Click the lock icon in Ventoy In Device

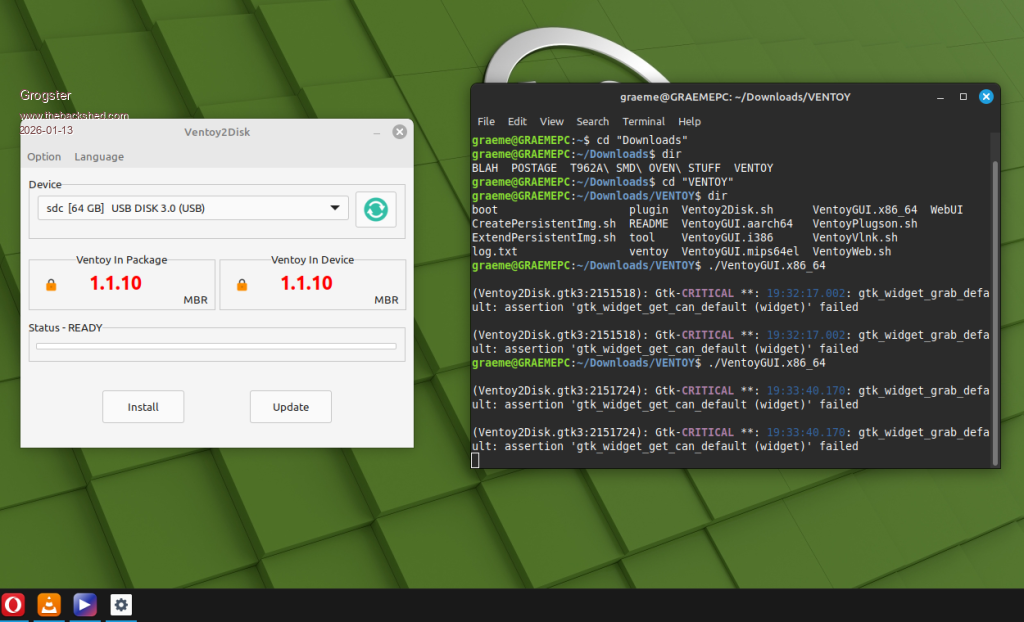point(241,285)
